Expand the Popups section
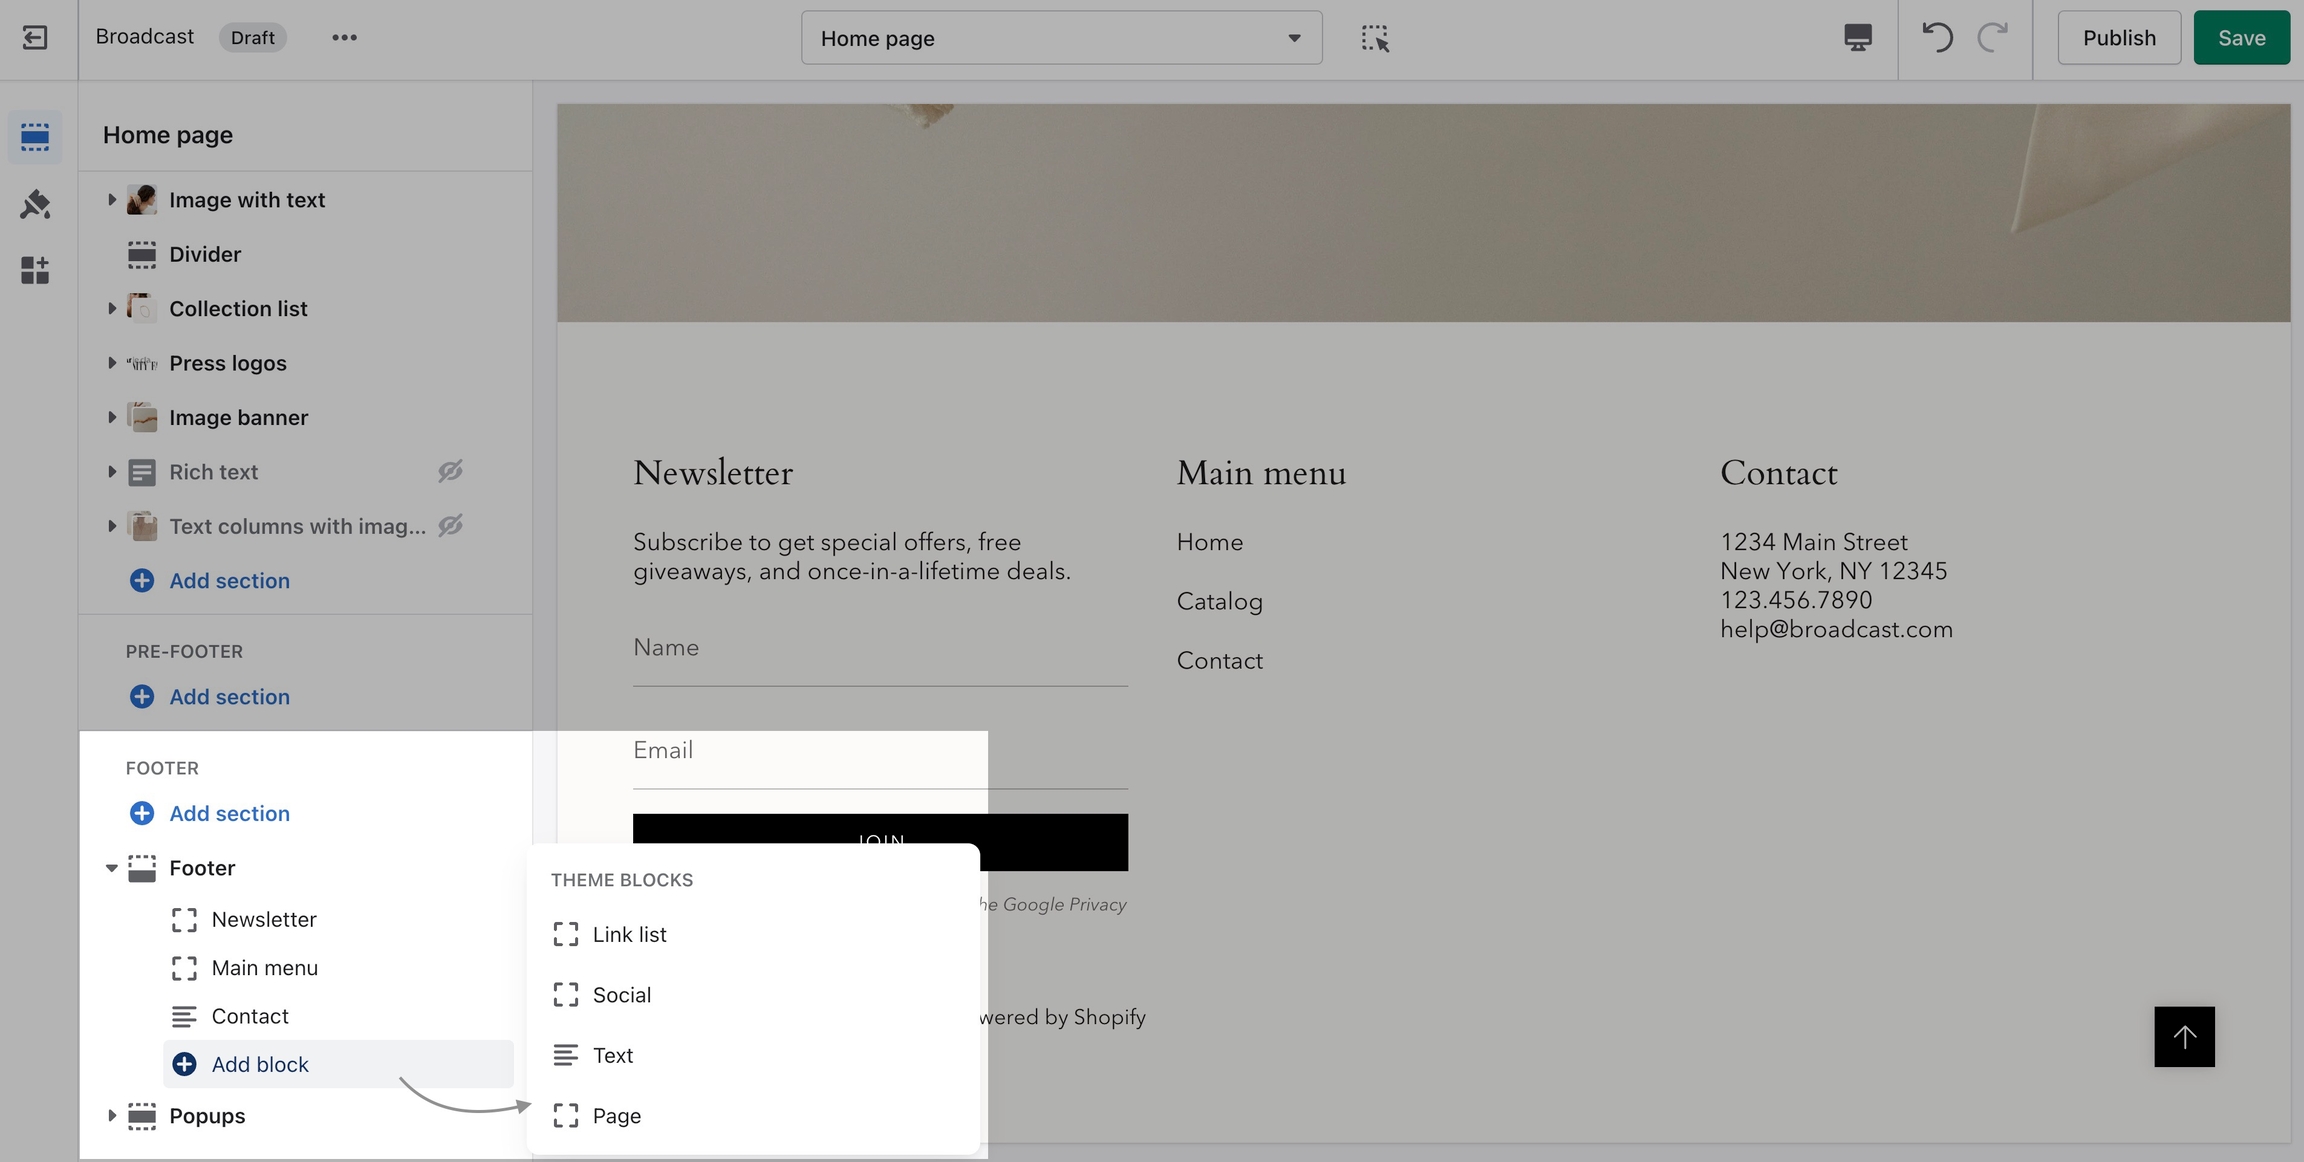Viewport: 2304px width, 1162px height. click(x=111, y=1115)
